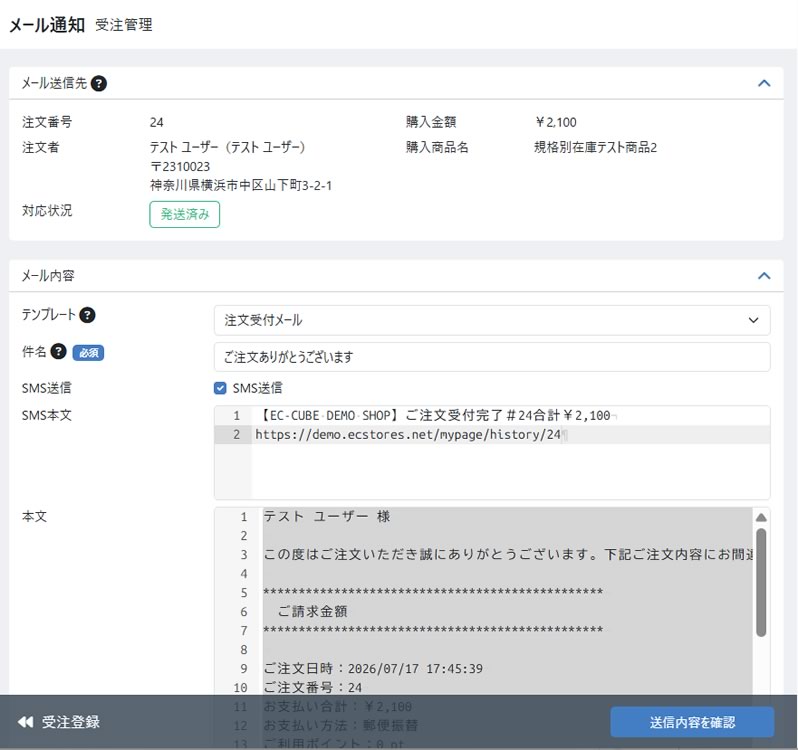This screenshot has height=750, width=798.
Task: Click 本文 line ご注文番号：24
Action: [312, 687]
